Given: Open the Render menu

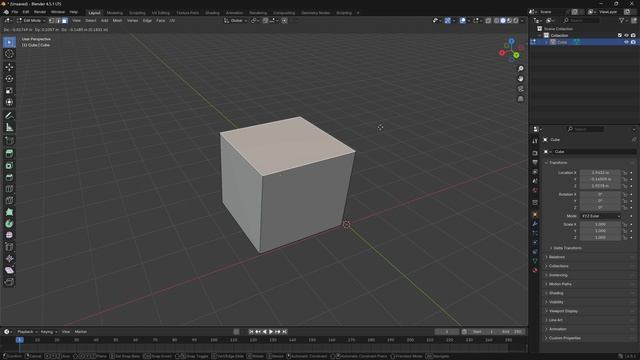Looking at the screenshot, I should 40,12.
